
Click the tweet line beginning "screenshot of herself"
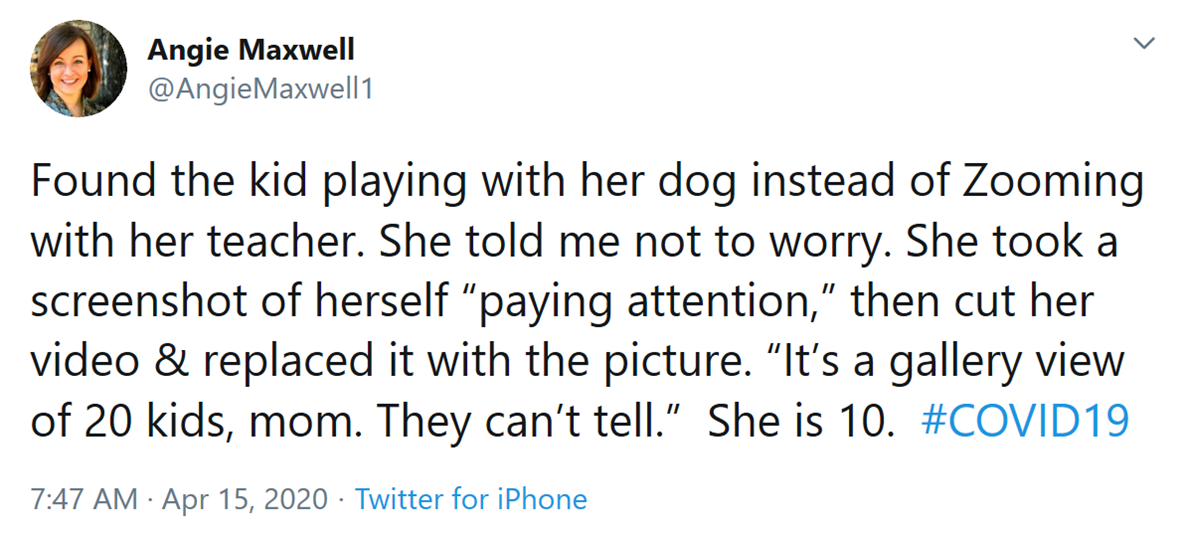[562, 302]
